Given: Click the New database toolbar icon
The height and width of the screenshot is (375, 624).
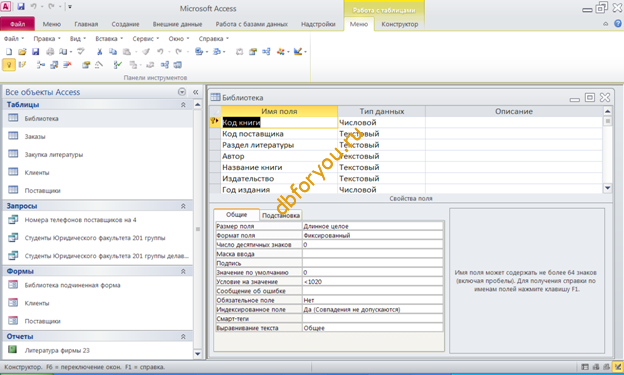Looking at the screenshot, I should [x=9, y=52].
